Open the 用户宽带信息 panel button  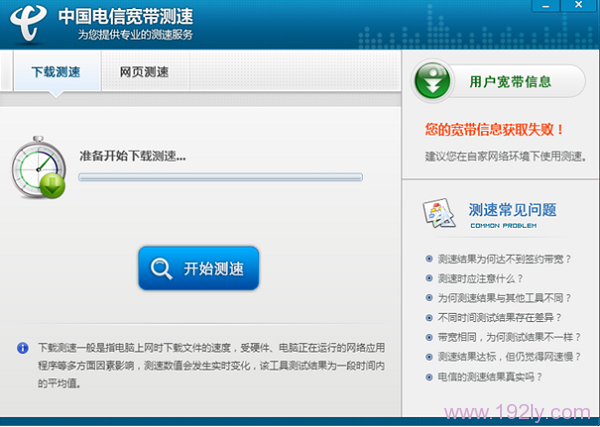tap(498, 81)
